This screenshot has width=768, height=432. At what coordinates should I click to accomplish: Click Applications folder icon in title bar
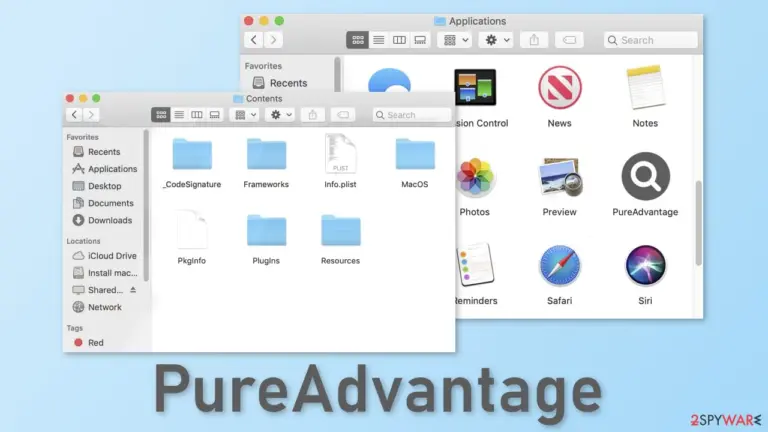(x=440, y=21)
